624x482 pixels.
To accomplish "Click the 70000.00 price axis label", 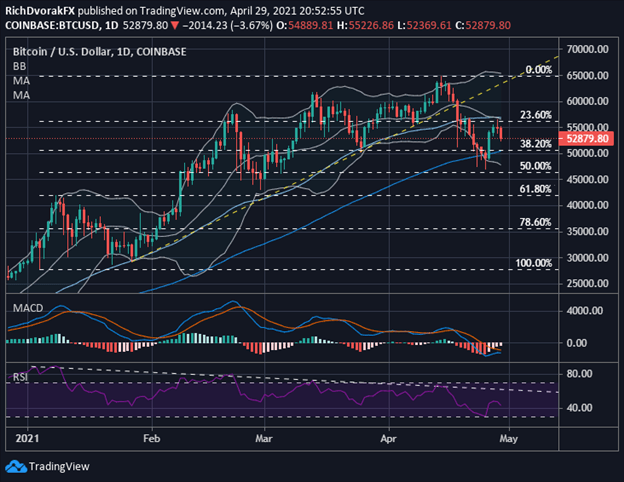I will pos(587,49).
